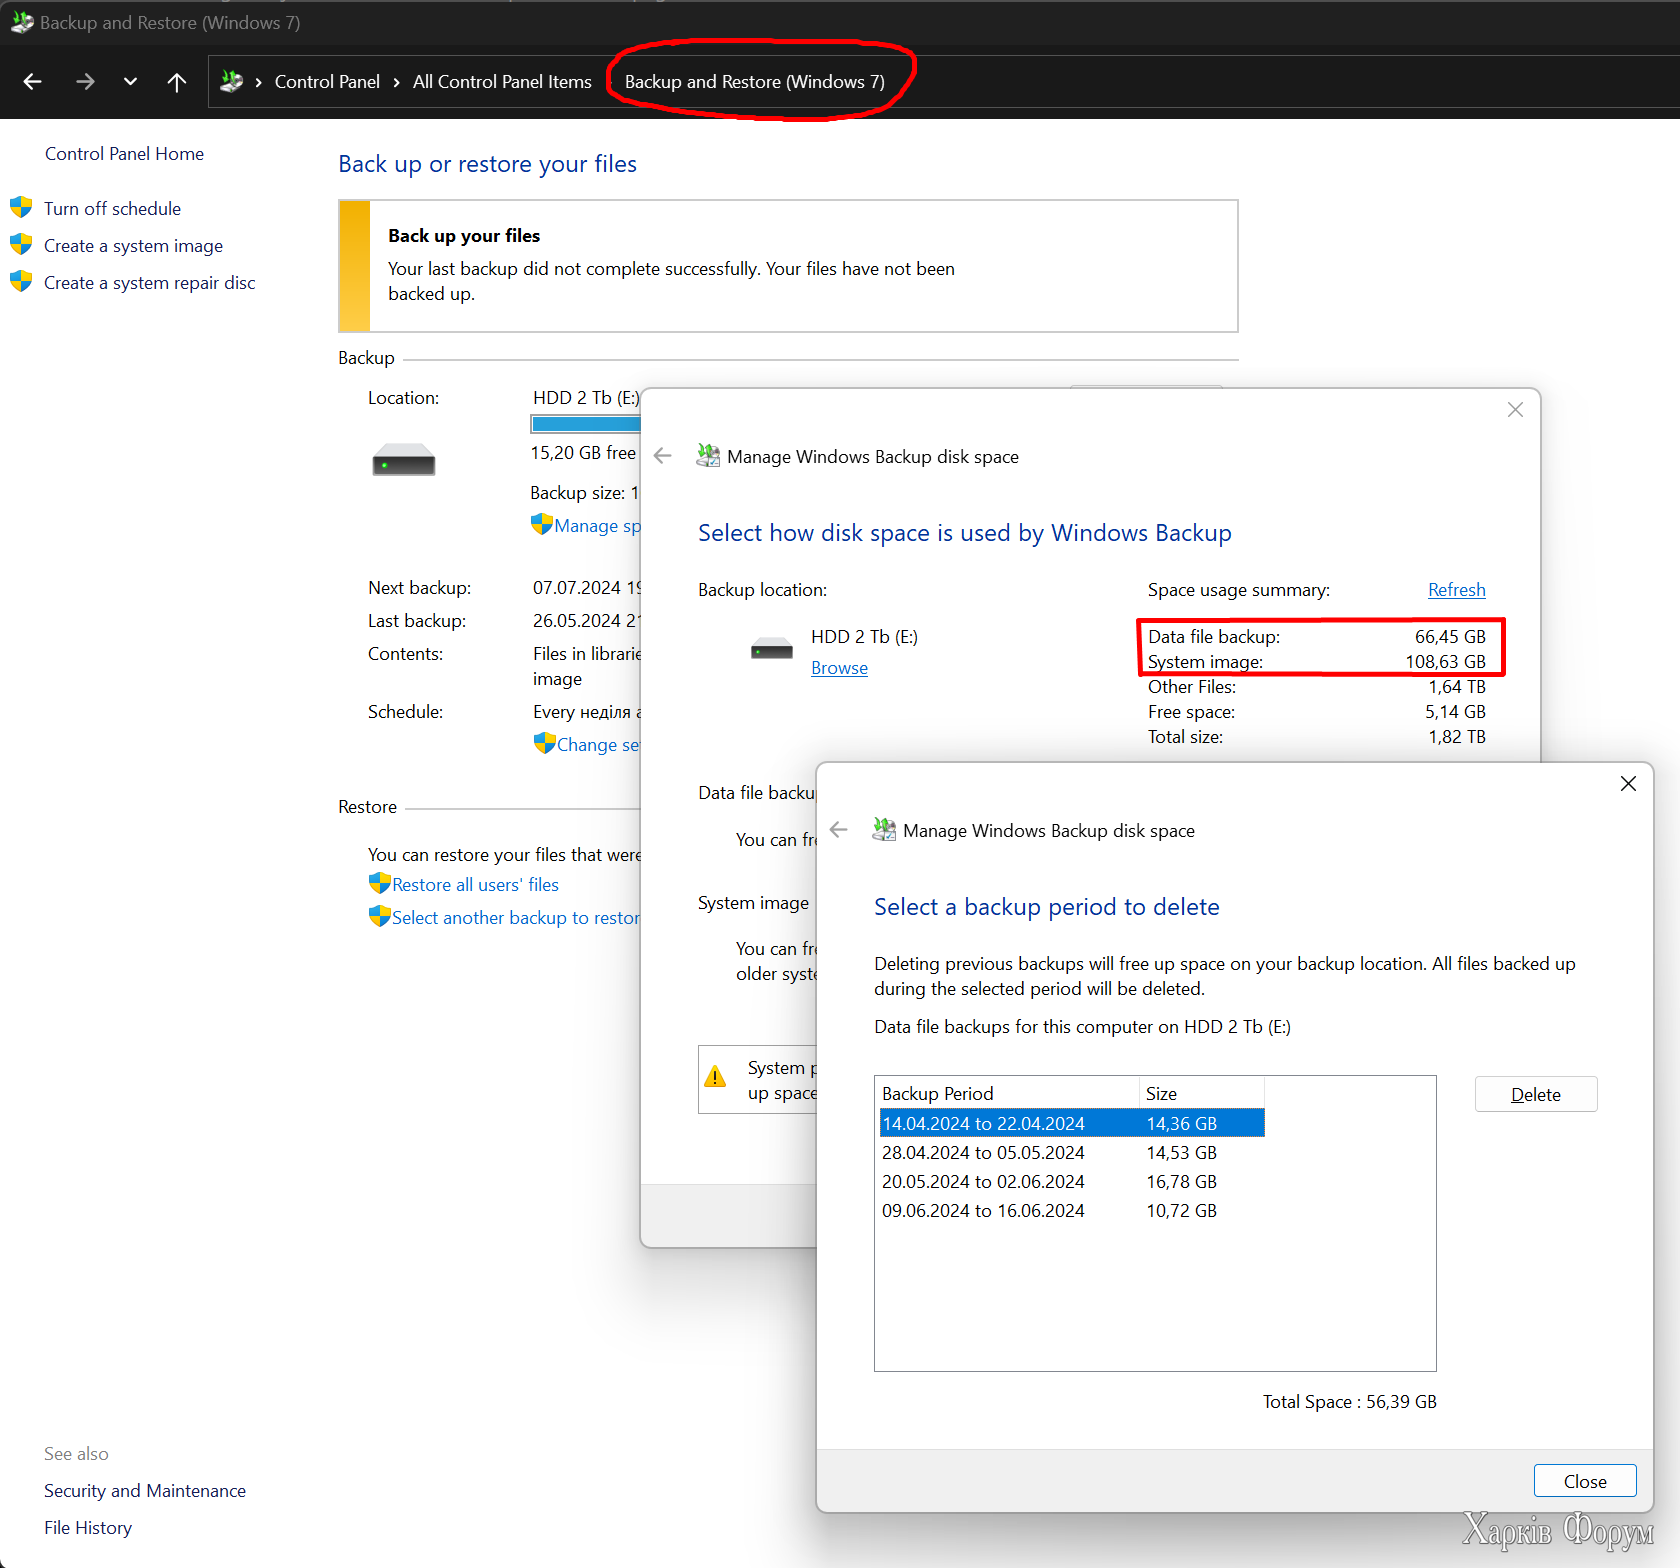Click the warning triangle icon in rear dialog
The image size is (1680, 1568).
coord(716,1077)
